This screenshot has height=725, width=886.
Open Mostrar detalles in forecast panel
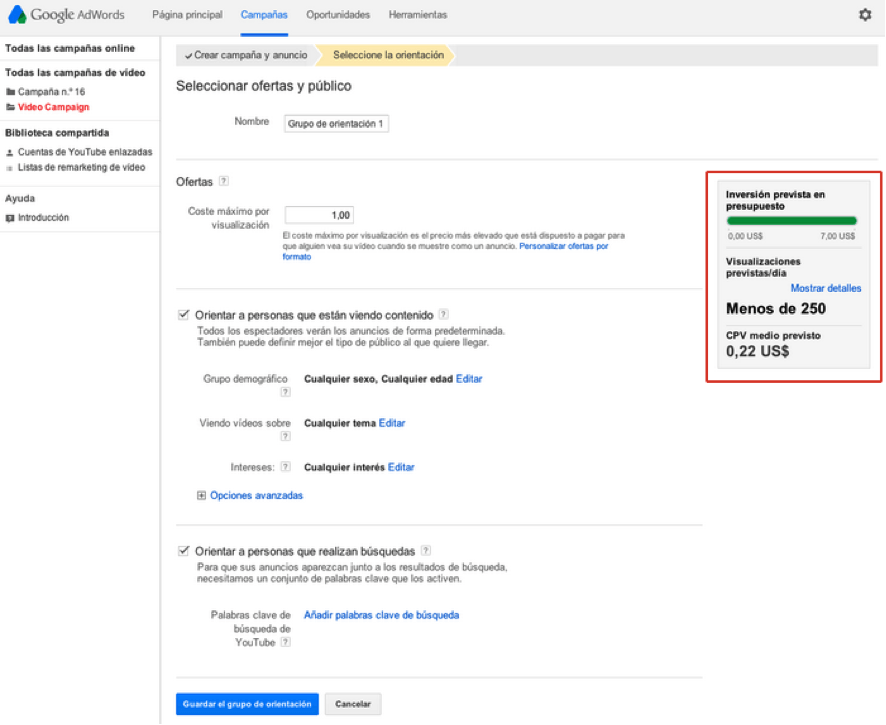tap(825, 288)
